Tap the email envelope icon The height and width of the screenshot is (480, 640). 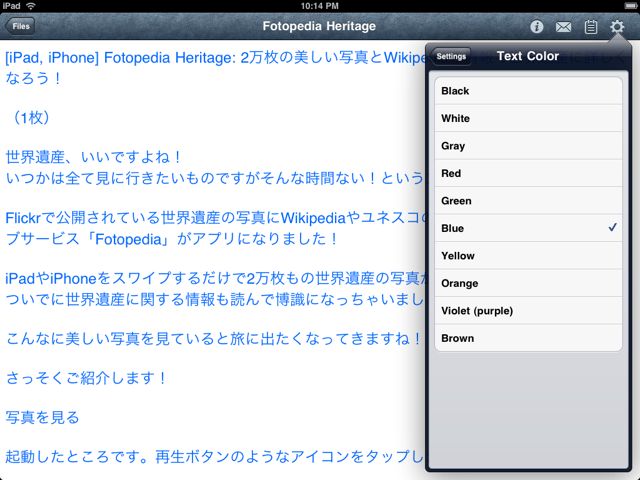[563, 27]
